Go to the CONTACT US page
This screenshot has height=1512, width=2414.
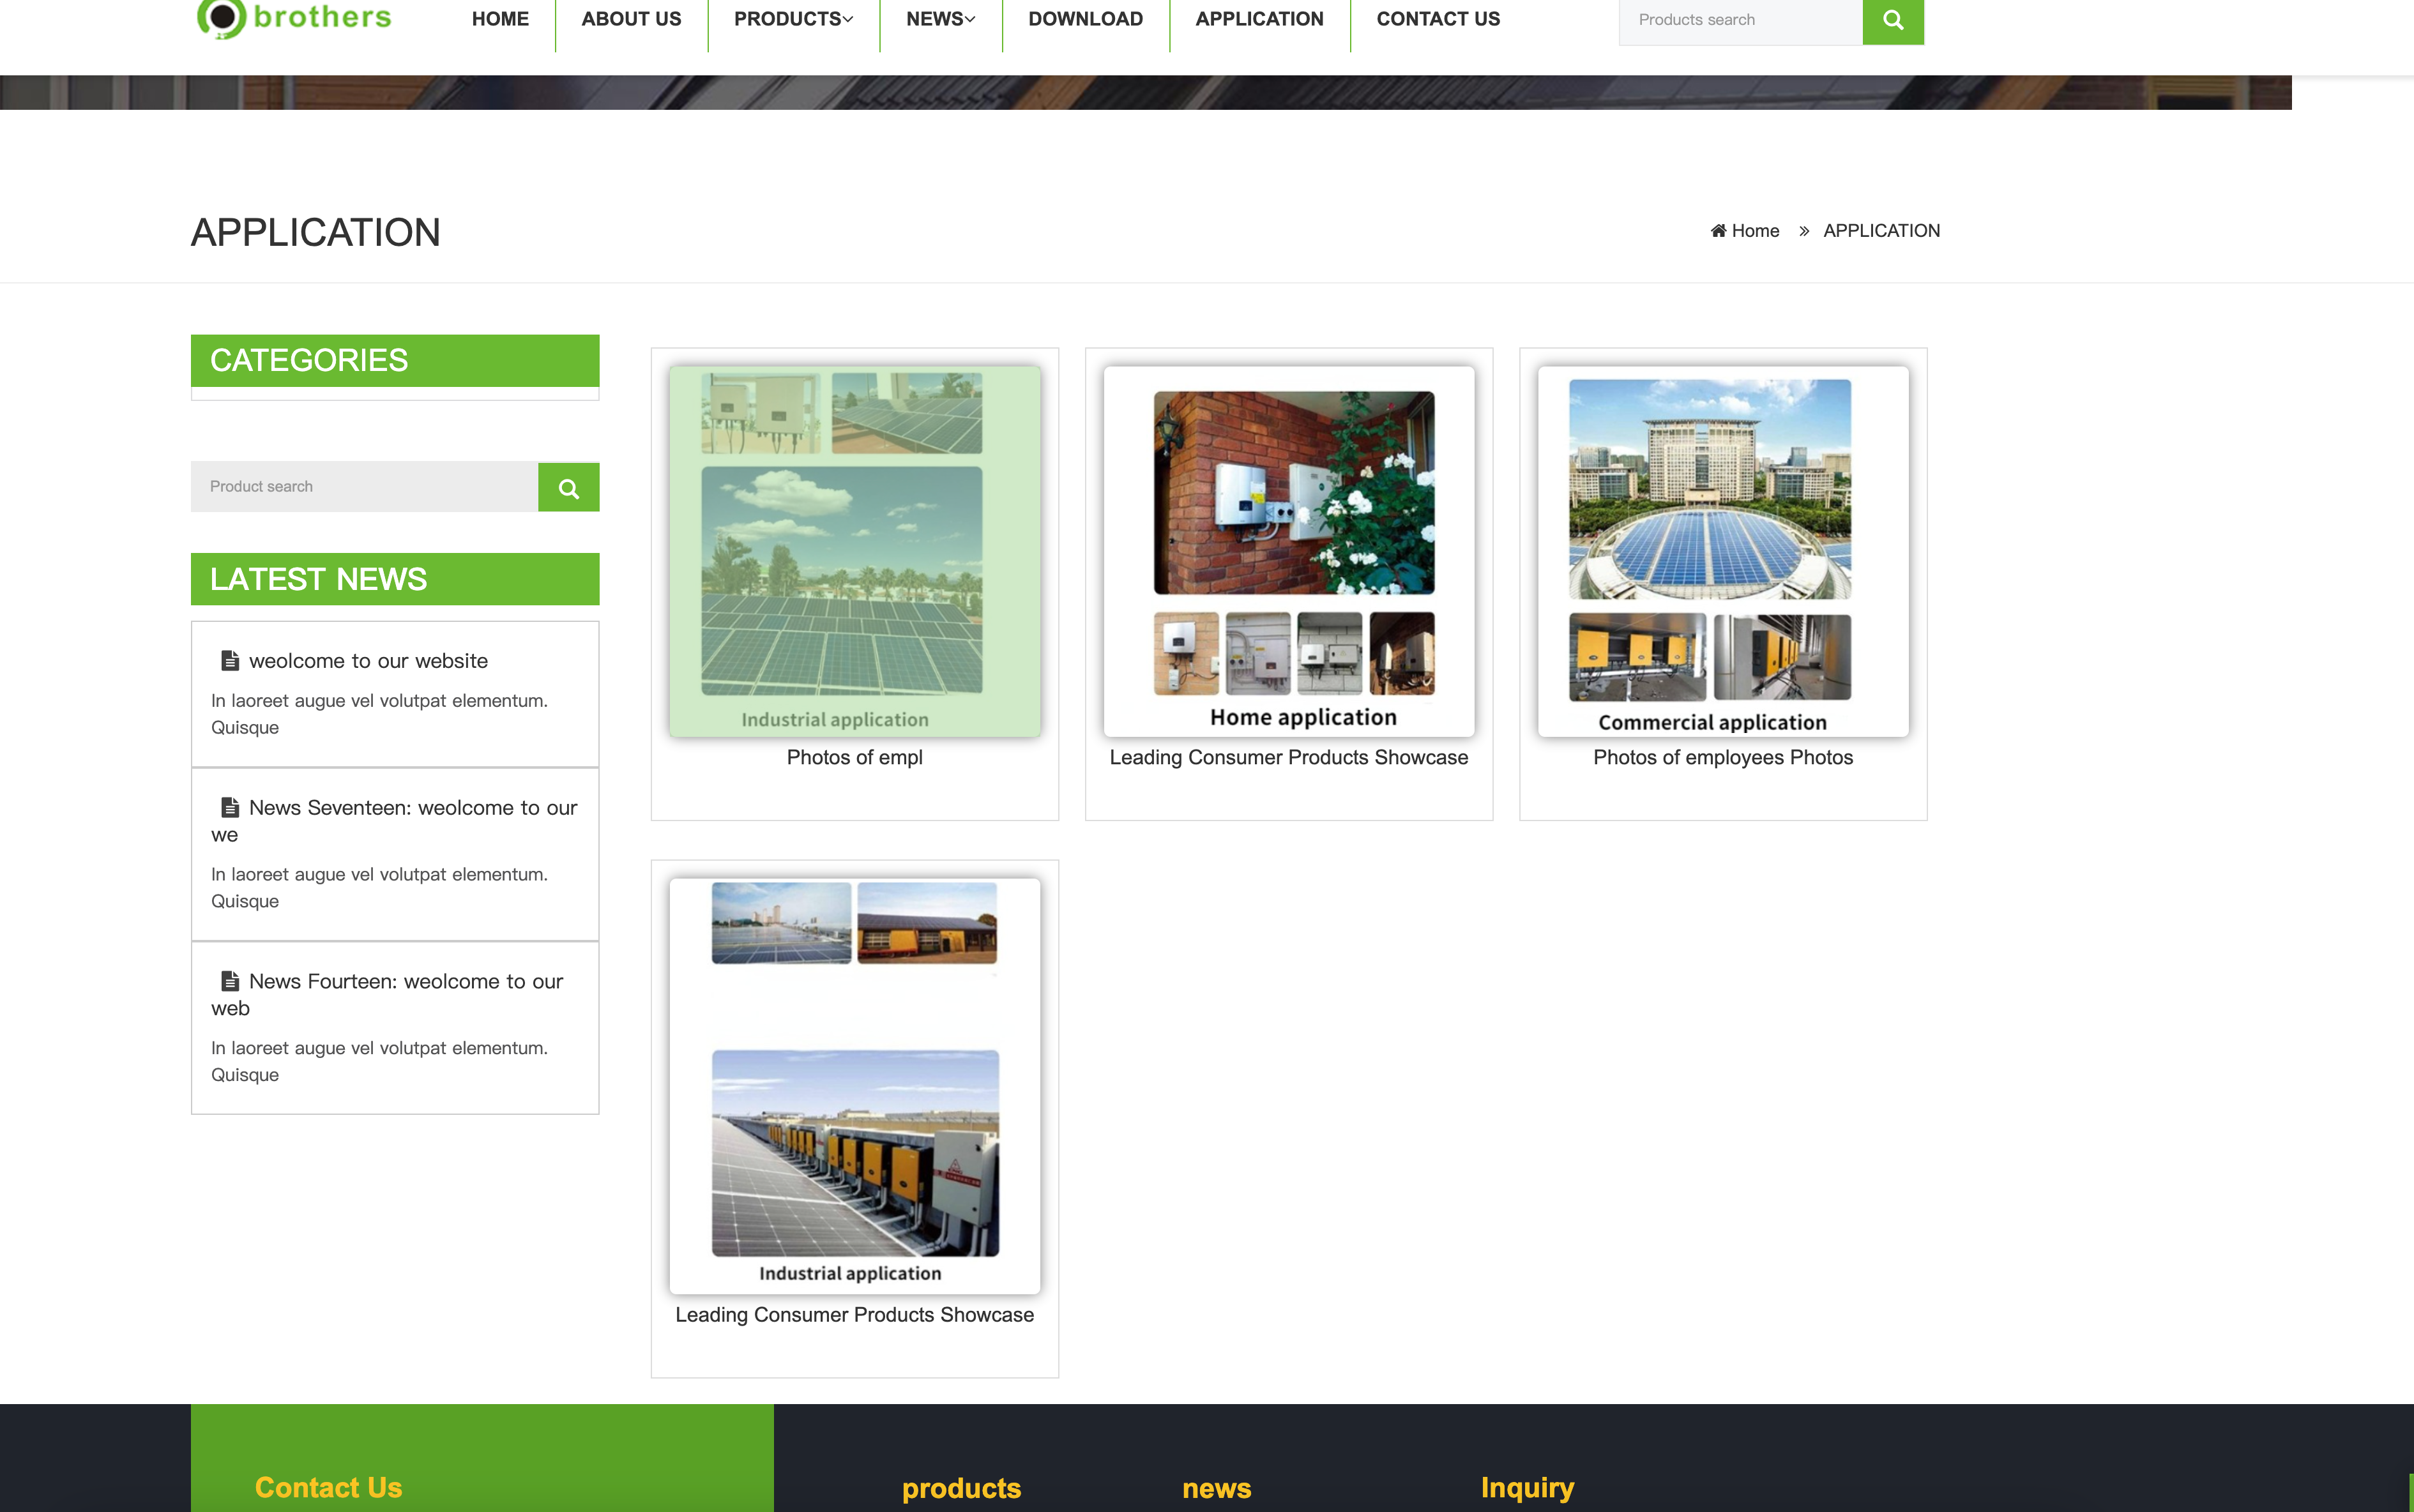click(x=1437, y=19)
